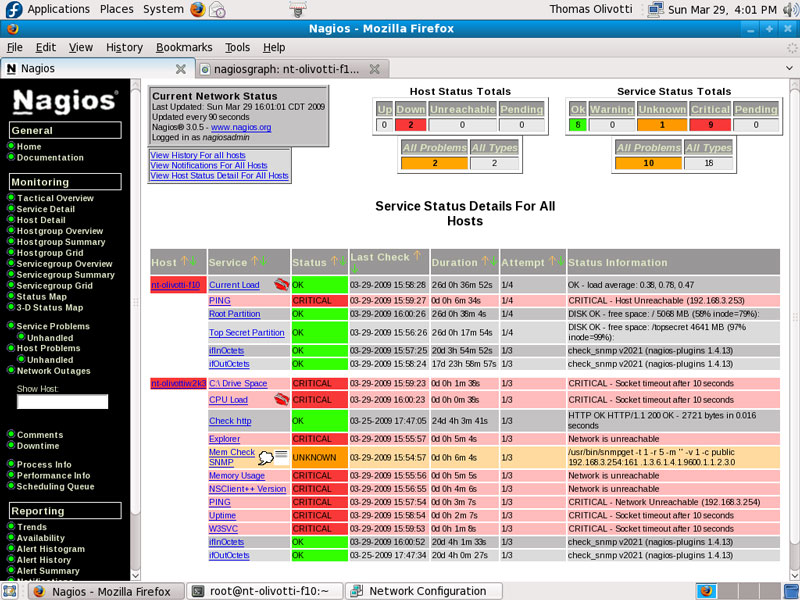The image size is (800, 600).
Task: Click the Fedora logo applications icon
Action: click(x=13, y=9)
